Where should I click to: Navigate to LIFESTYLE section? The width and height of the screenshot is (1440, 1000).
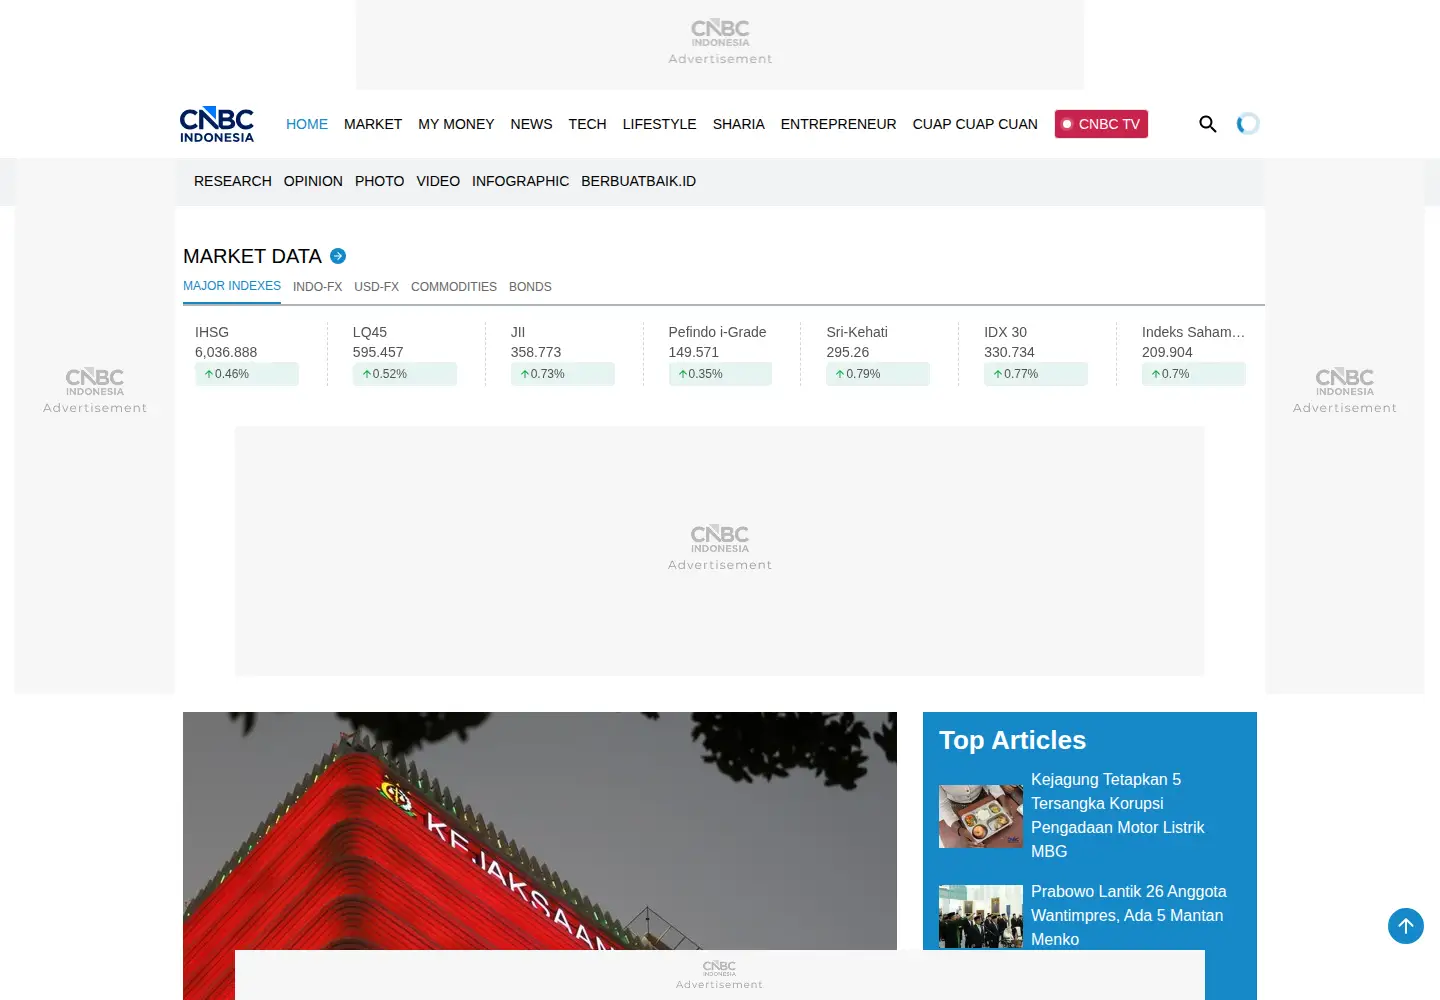pyautogui.click(x=659, y=124)
